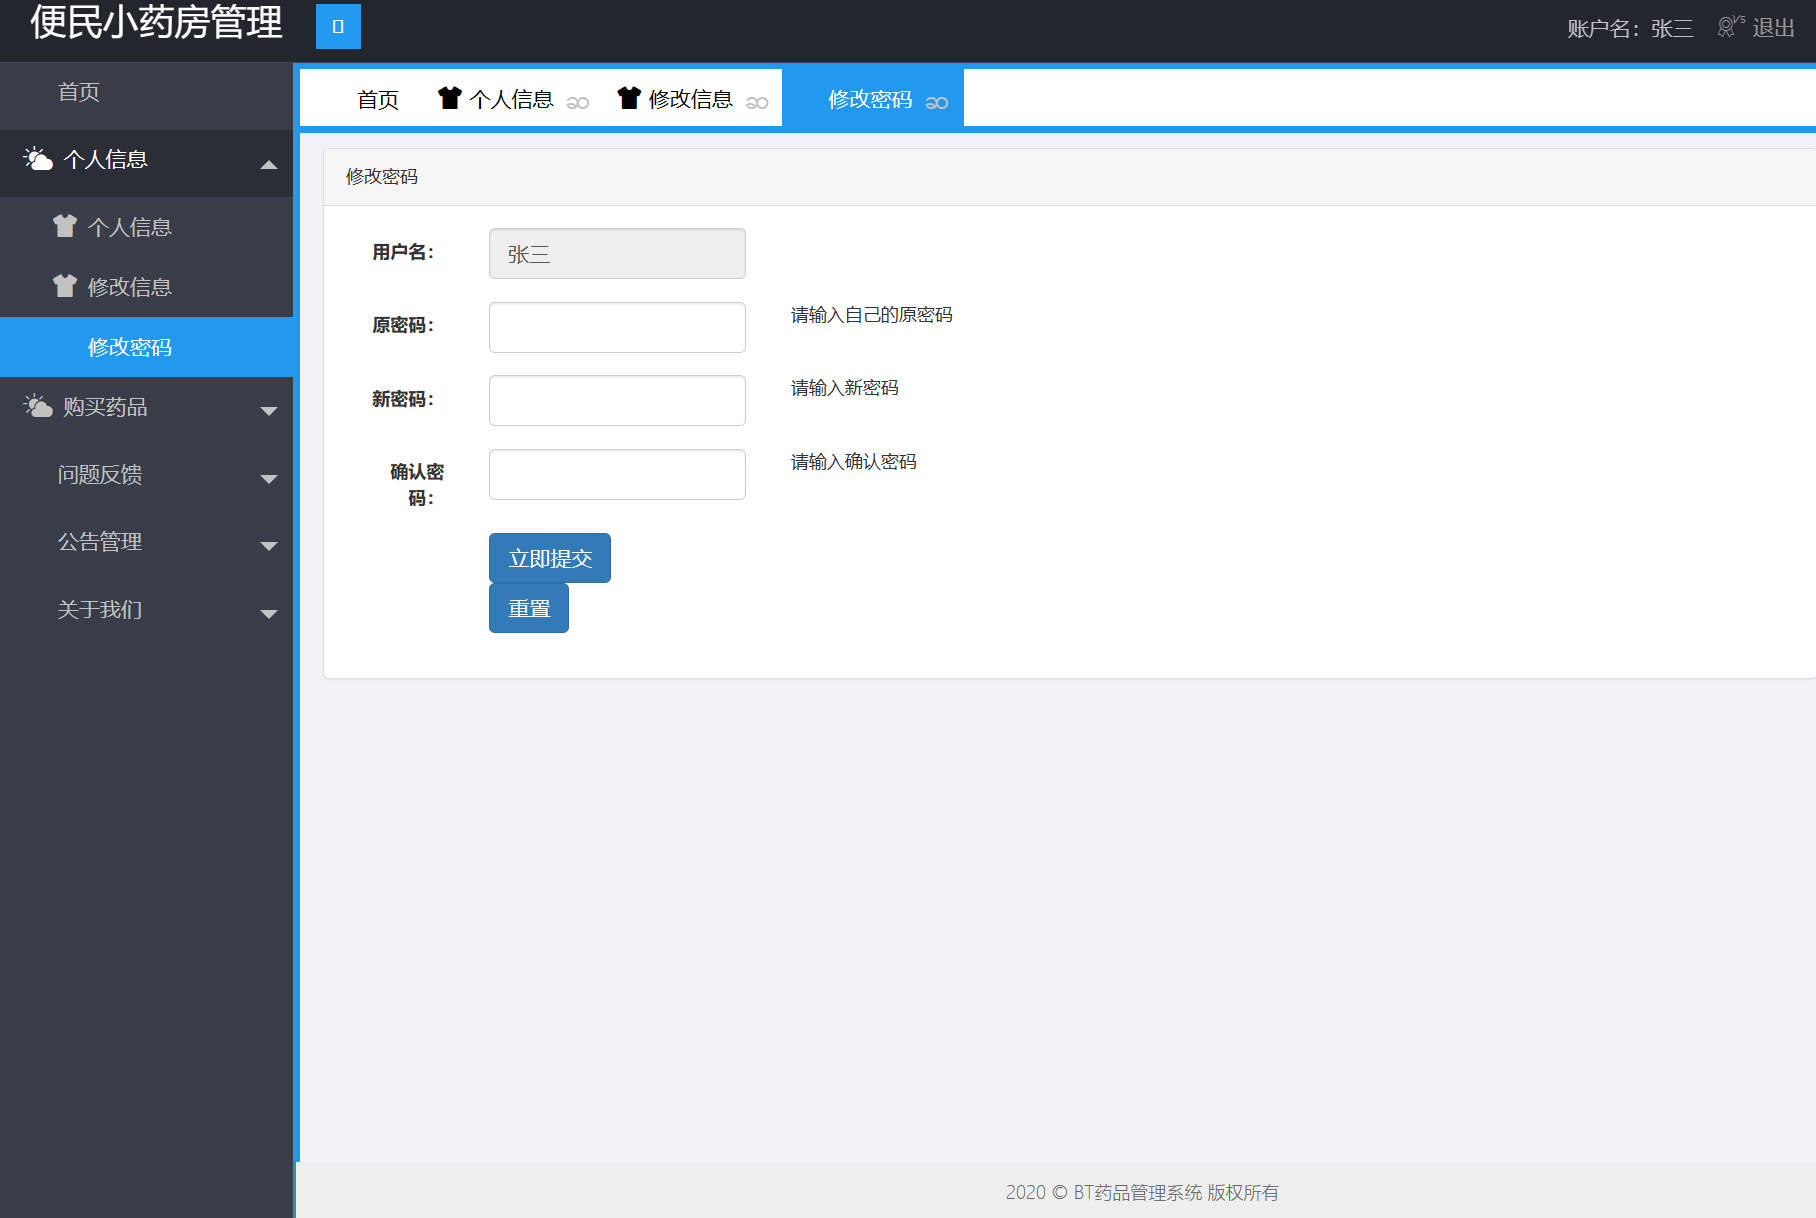Click the t-shirt icon beside sidebar 个人信息 item
Screen dimensions: 1816x1218
coord(64,226)
